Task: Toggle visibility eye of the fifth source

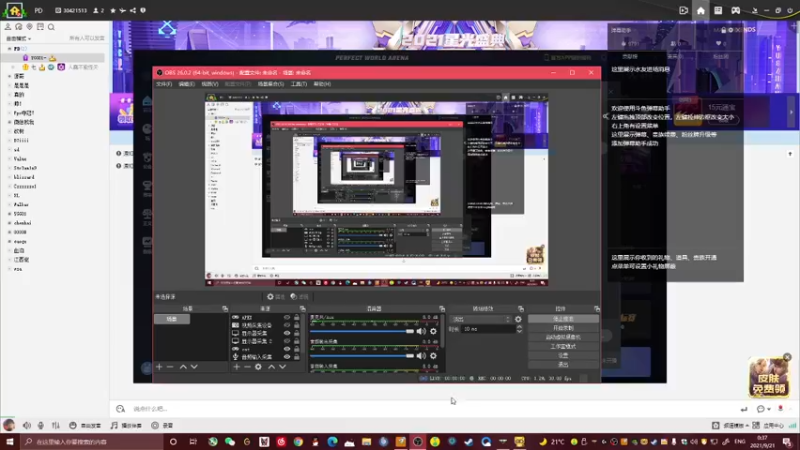Action: coord(287,349)
